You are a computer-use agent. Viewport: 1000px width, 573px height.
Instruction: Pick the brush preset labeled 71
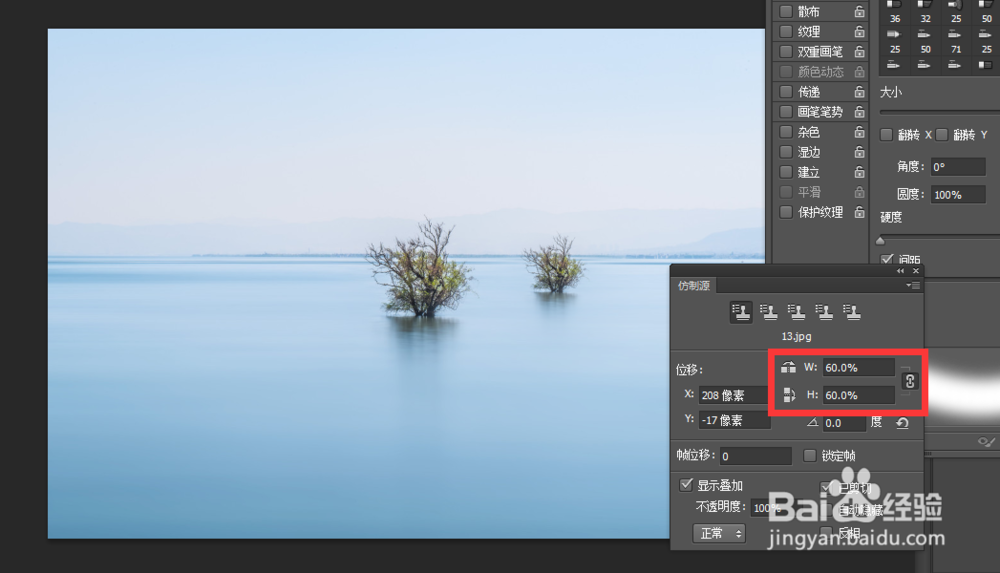(x=955, y=41)
